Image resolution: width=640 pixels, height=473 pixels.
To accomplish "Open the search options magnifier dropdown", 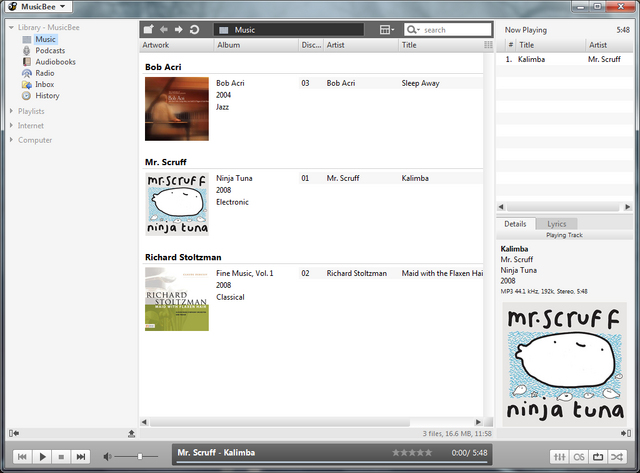I will click(413, 30).
